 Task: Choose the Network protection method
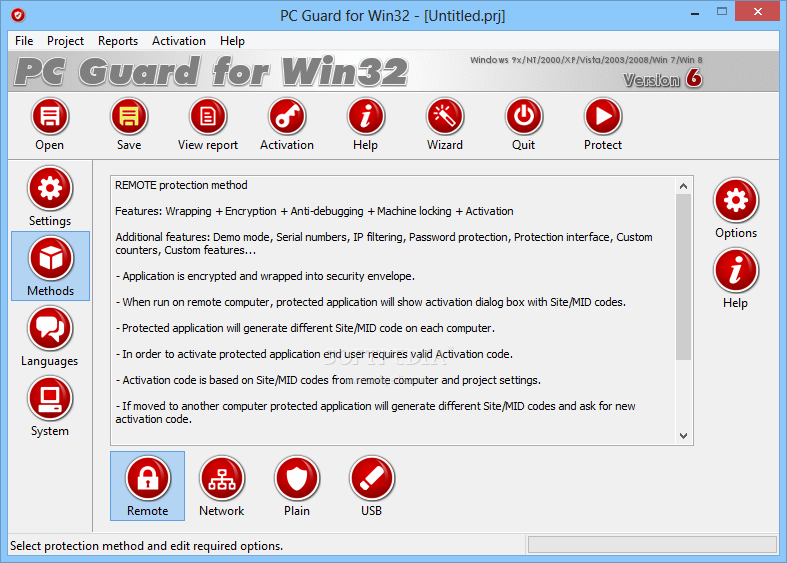pos(222,486)
